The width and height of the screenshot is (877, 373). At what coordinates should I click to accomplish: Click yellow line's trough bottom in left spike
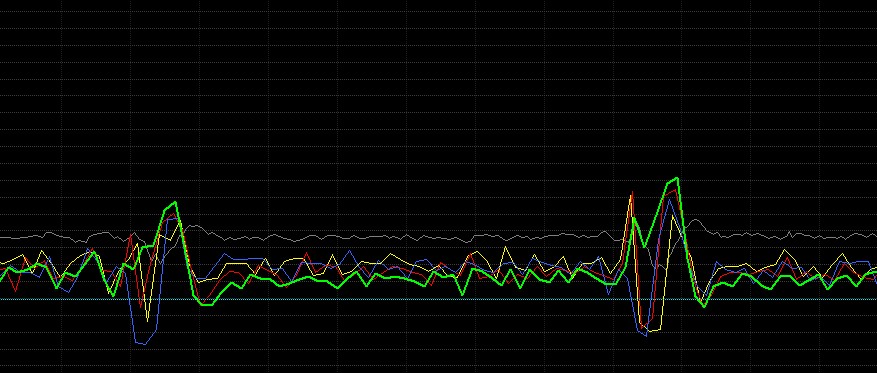147,320
